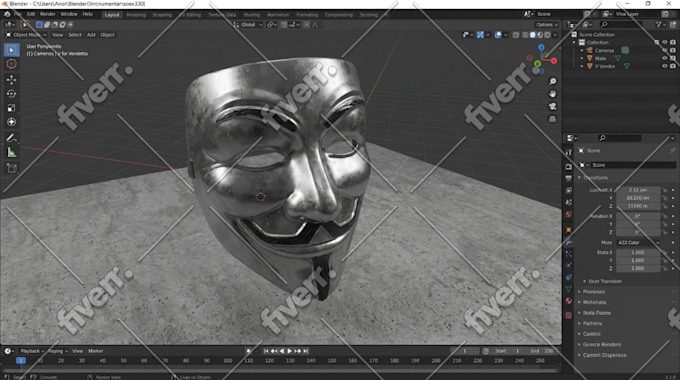The image size is (680, 380).
Task: Open the rotation Mode dropdown
Action: pyautogui.click(x=638, y=242)
